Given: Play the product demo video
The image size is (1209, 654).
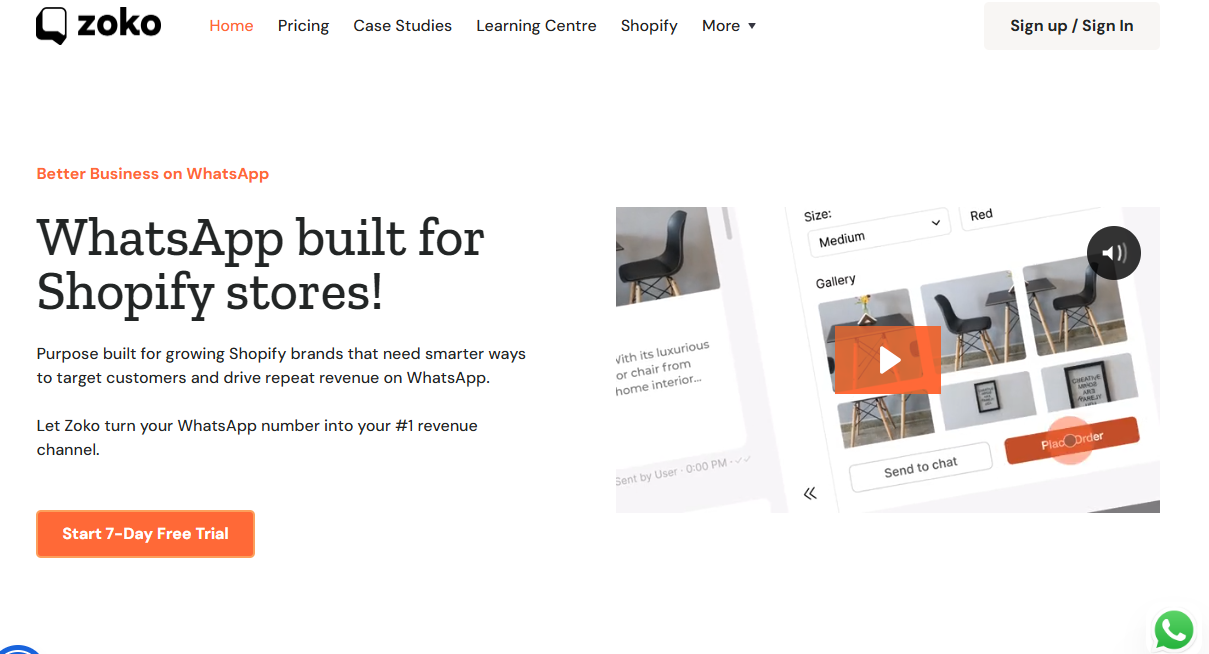Looking at the screenshot, I should [888, 359].
